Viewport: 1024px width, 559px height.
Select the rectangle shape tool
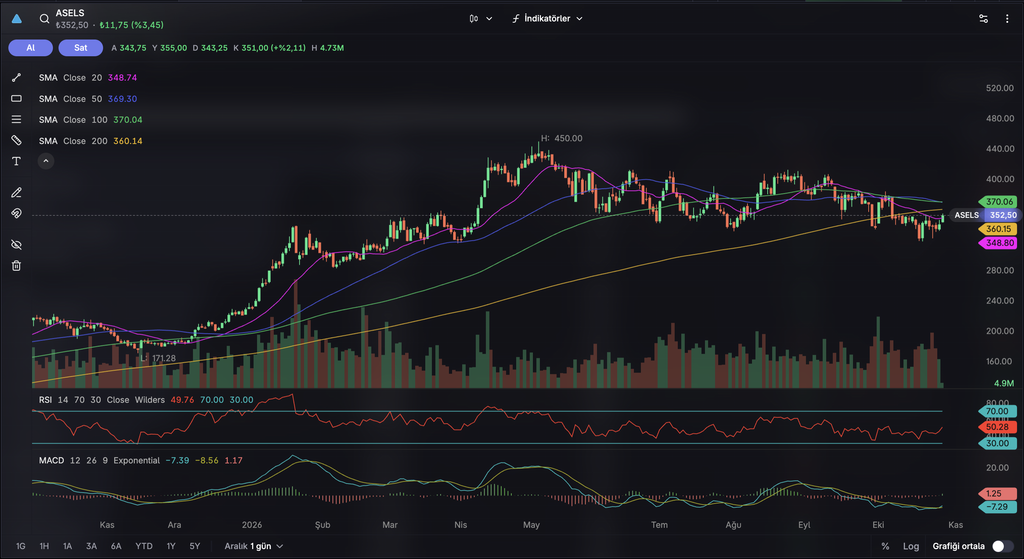[16, 99]
